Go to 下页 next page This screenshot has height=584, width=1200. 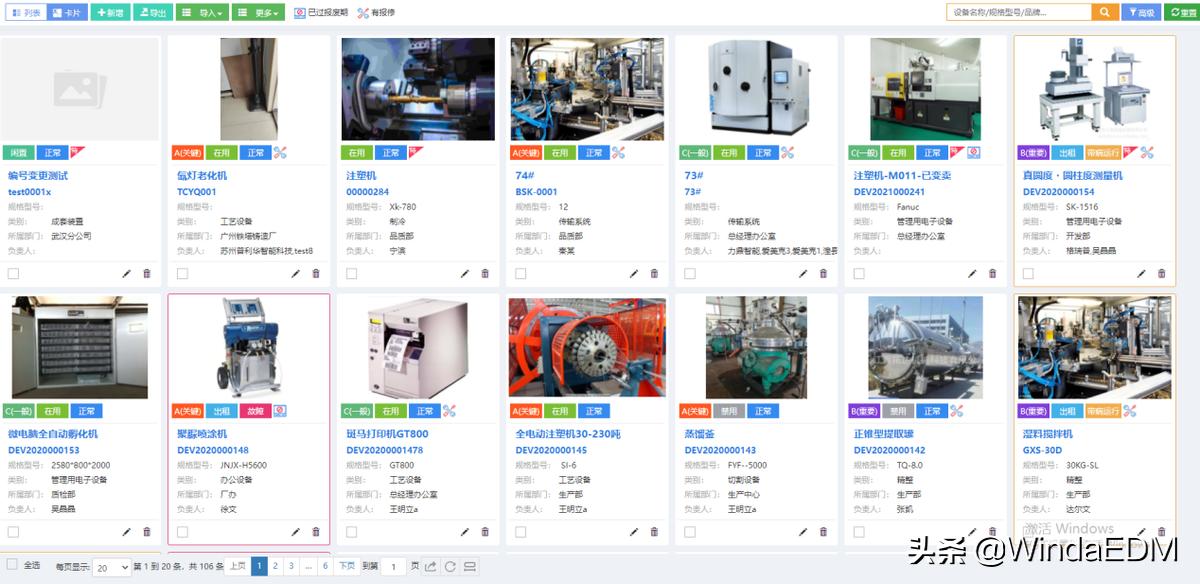click(346, 566)
